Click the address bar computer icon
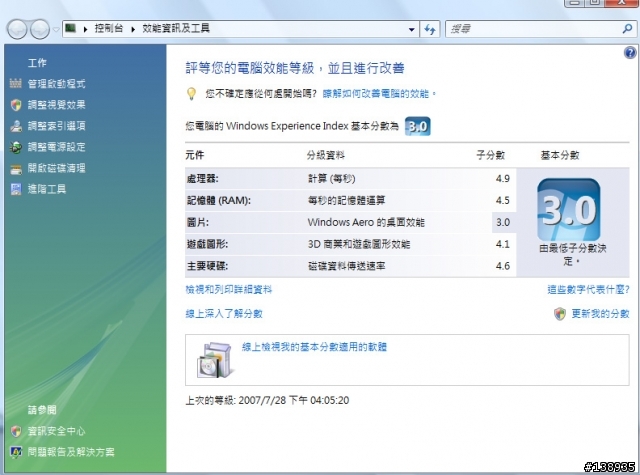640x475 pixels. pos(71,28)
